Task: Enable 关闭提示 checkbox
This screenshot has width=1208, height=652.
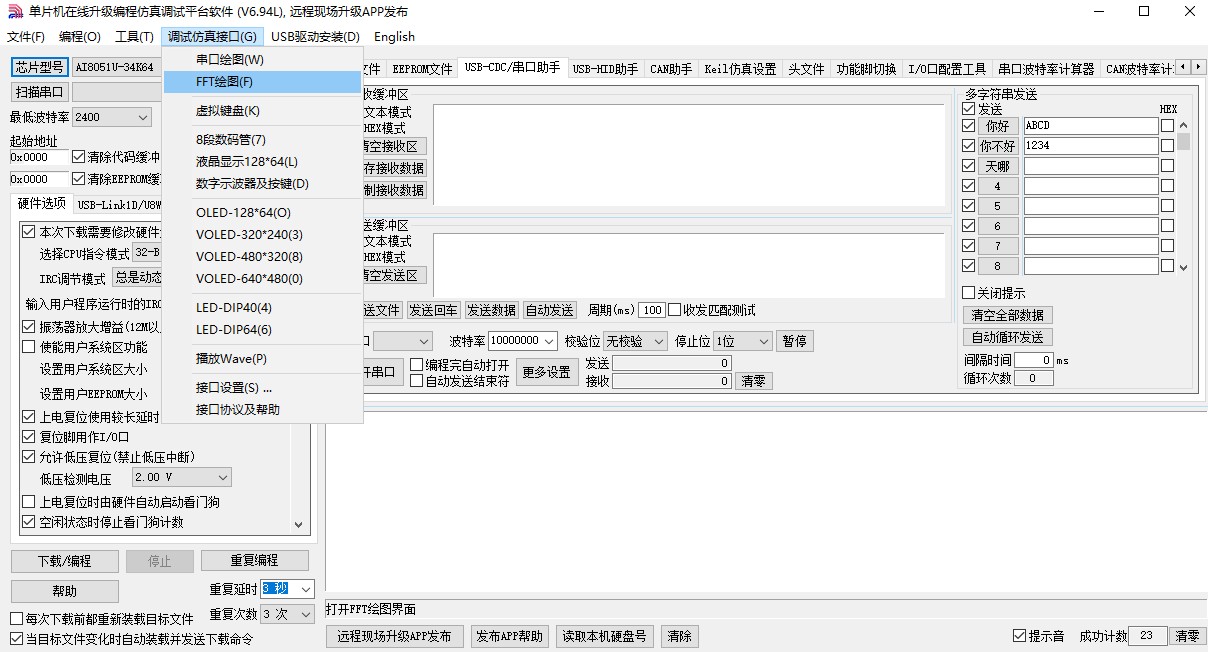Action: click(968, 293)
